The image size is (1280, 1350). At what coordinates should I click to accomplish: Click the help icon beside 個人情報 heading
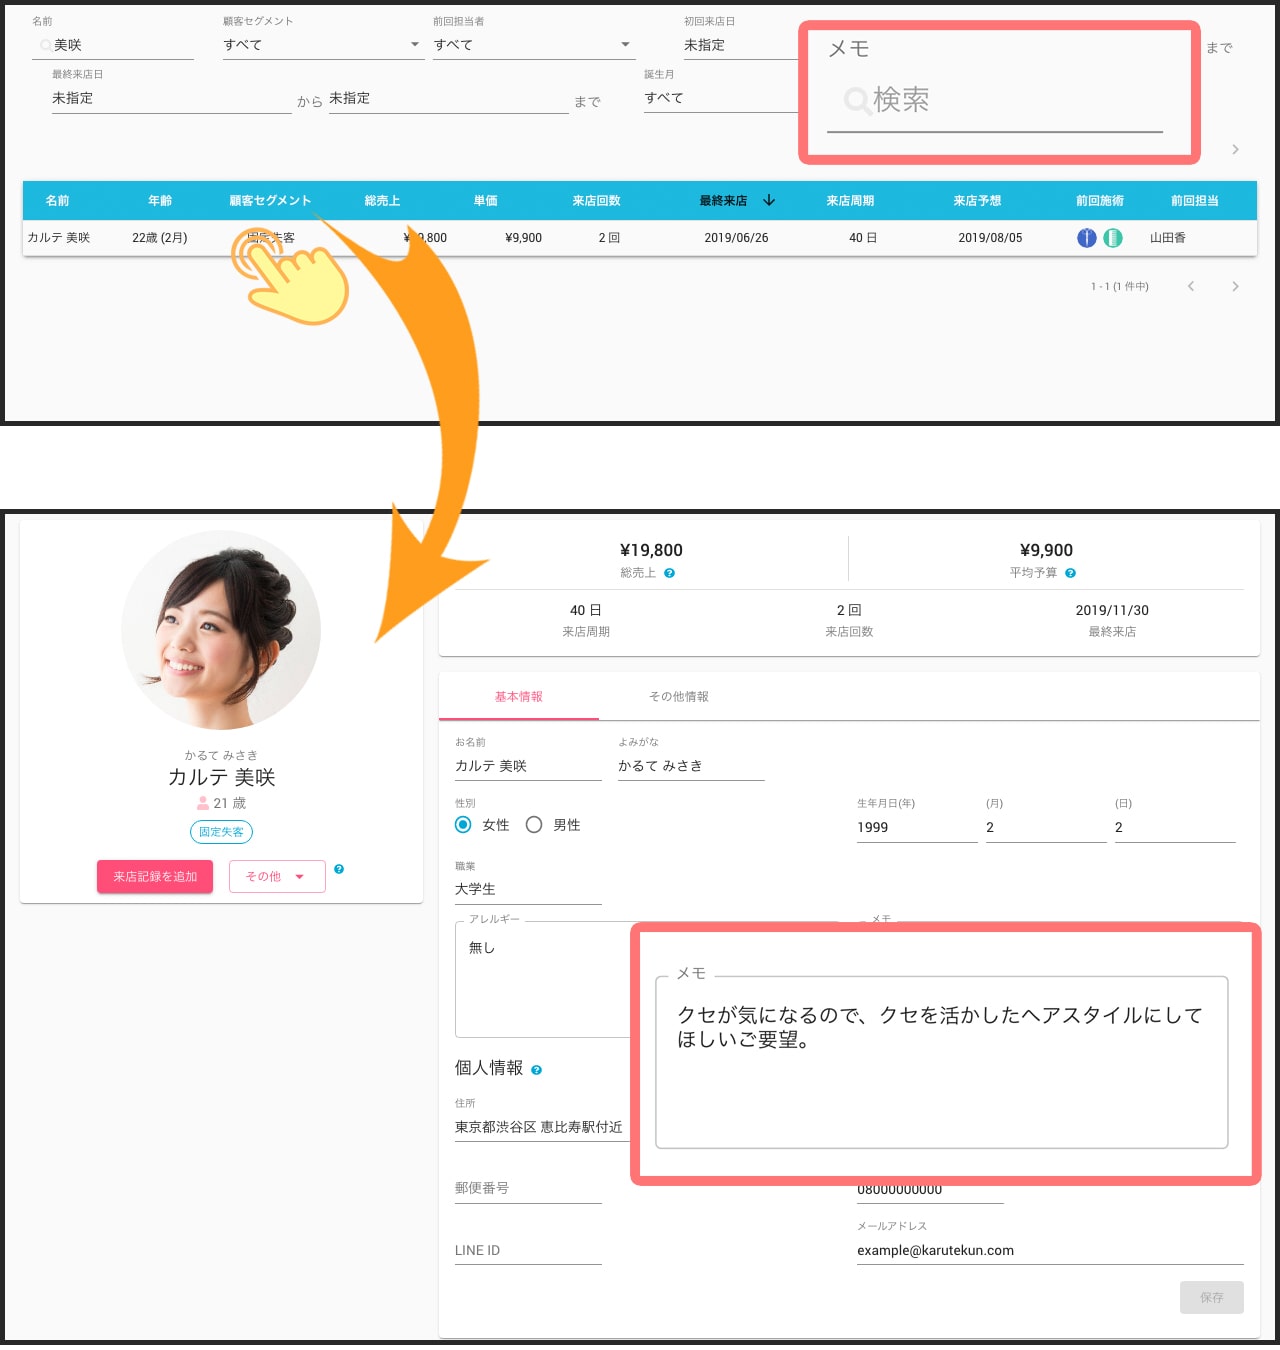tap(537, 1070)
